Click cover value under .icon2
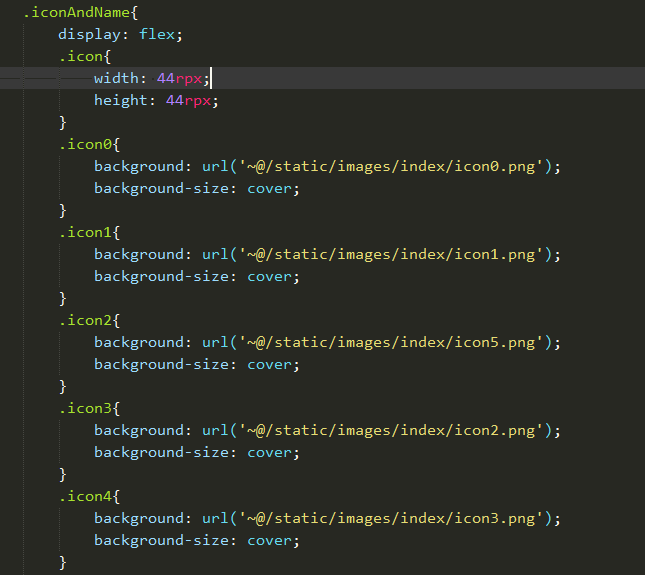Screen dimensions: 645x575 pos(269,364)
